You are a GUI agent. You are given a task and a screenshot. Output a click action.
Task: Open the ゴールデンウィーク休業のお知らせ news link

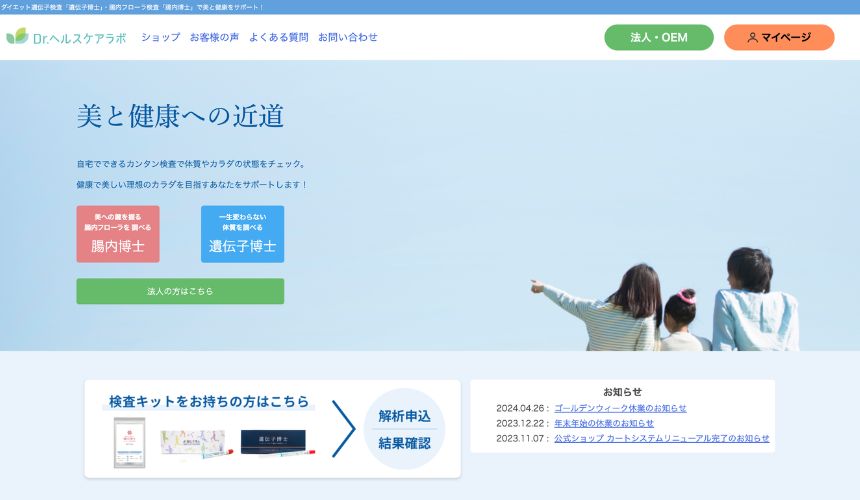(620, 408)
